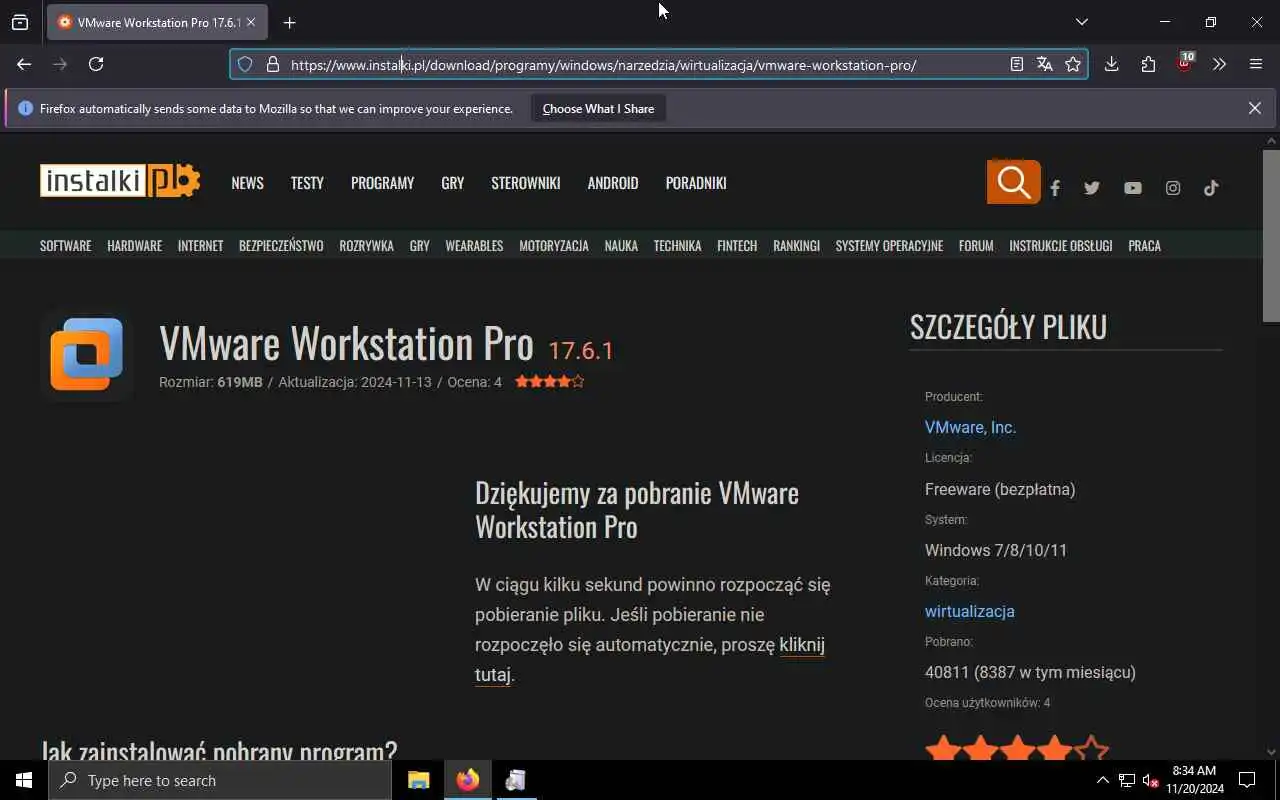This screenshot has width=1280, height=800.
Task: Click the instalki.pl logo
Action: pos(120,181)
